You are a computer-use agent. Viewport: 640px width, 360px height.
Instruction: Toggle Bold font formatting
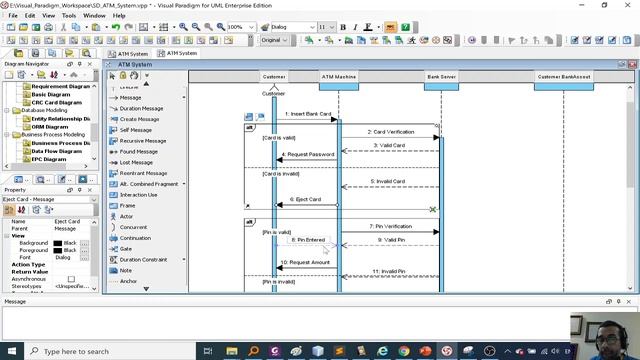coord(343,27)
